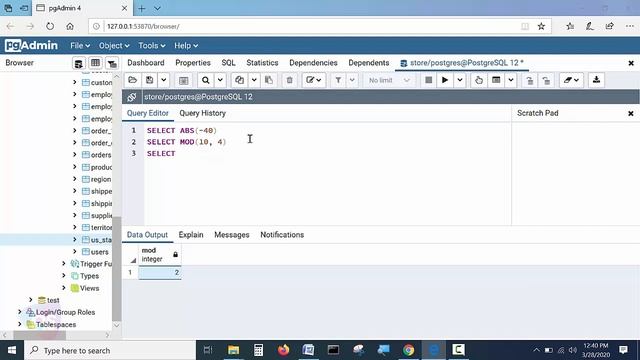Open the Notifications tab
Image resolution: width=640 pixels, height=360 pixels.
coord(282,235)
